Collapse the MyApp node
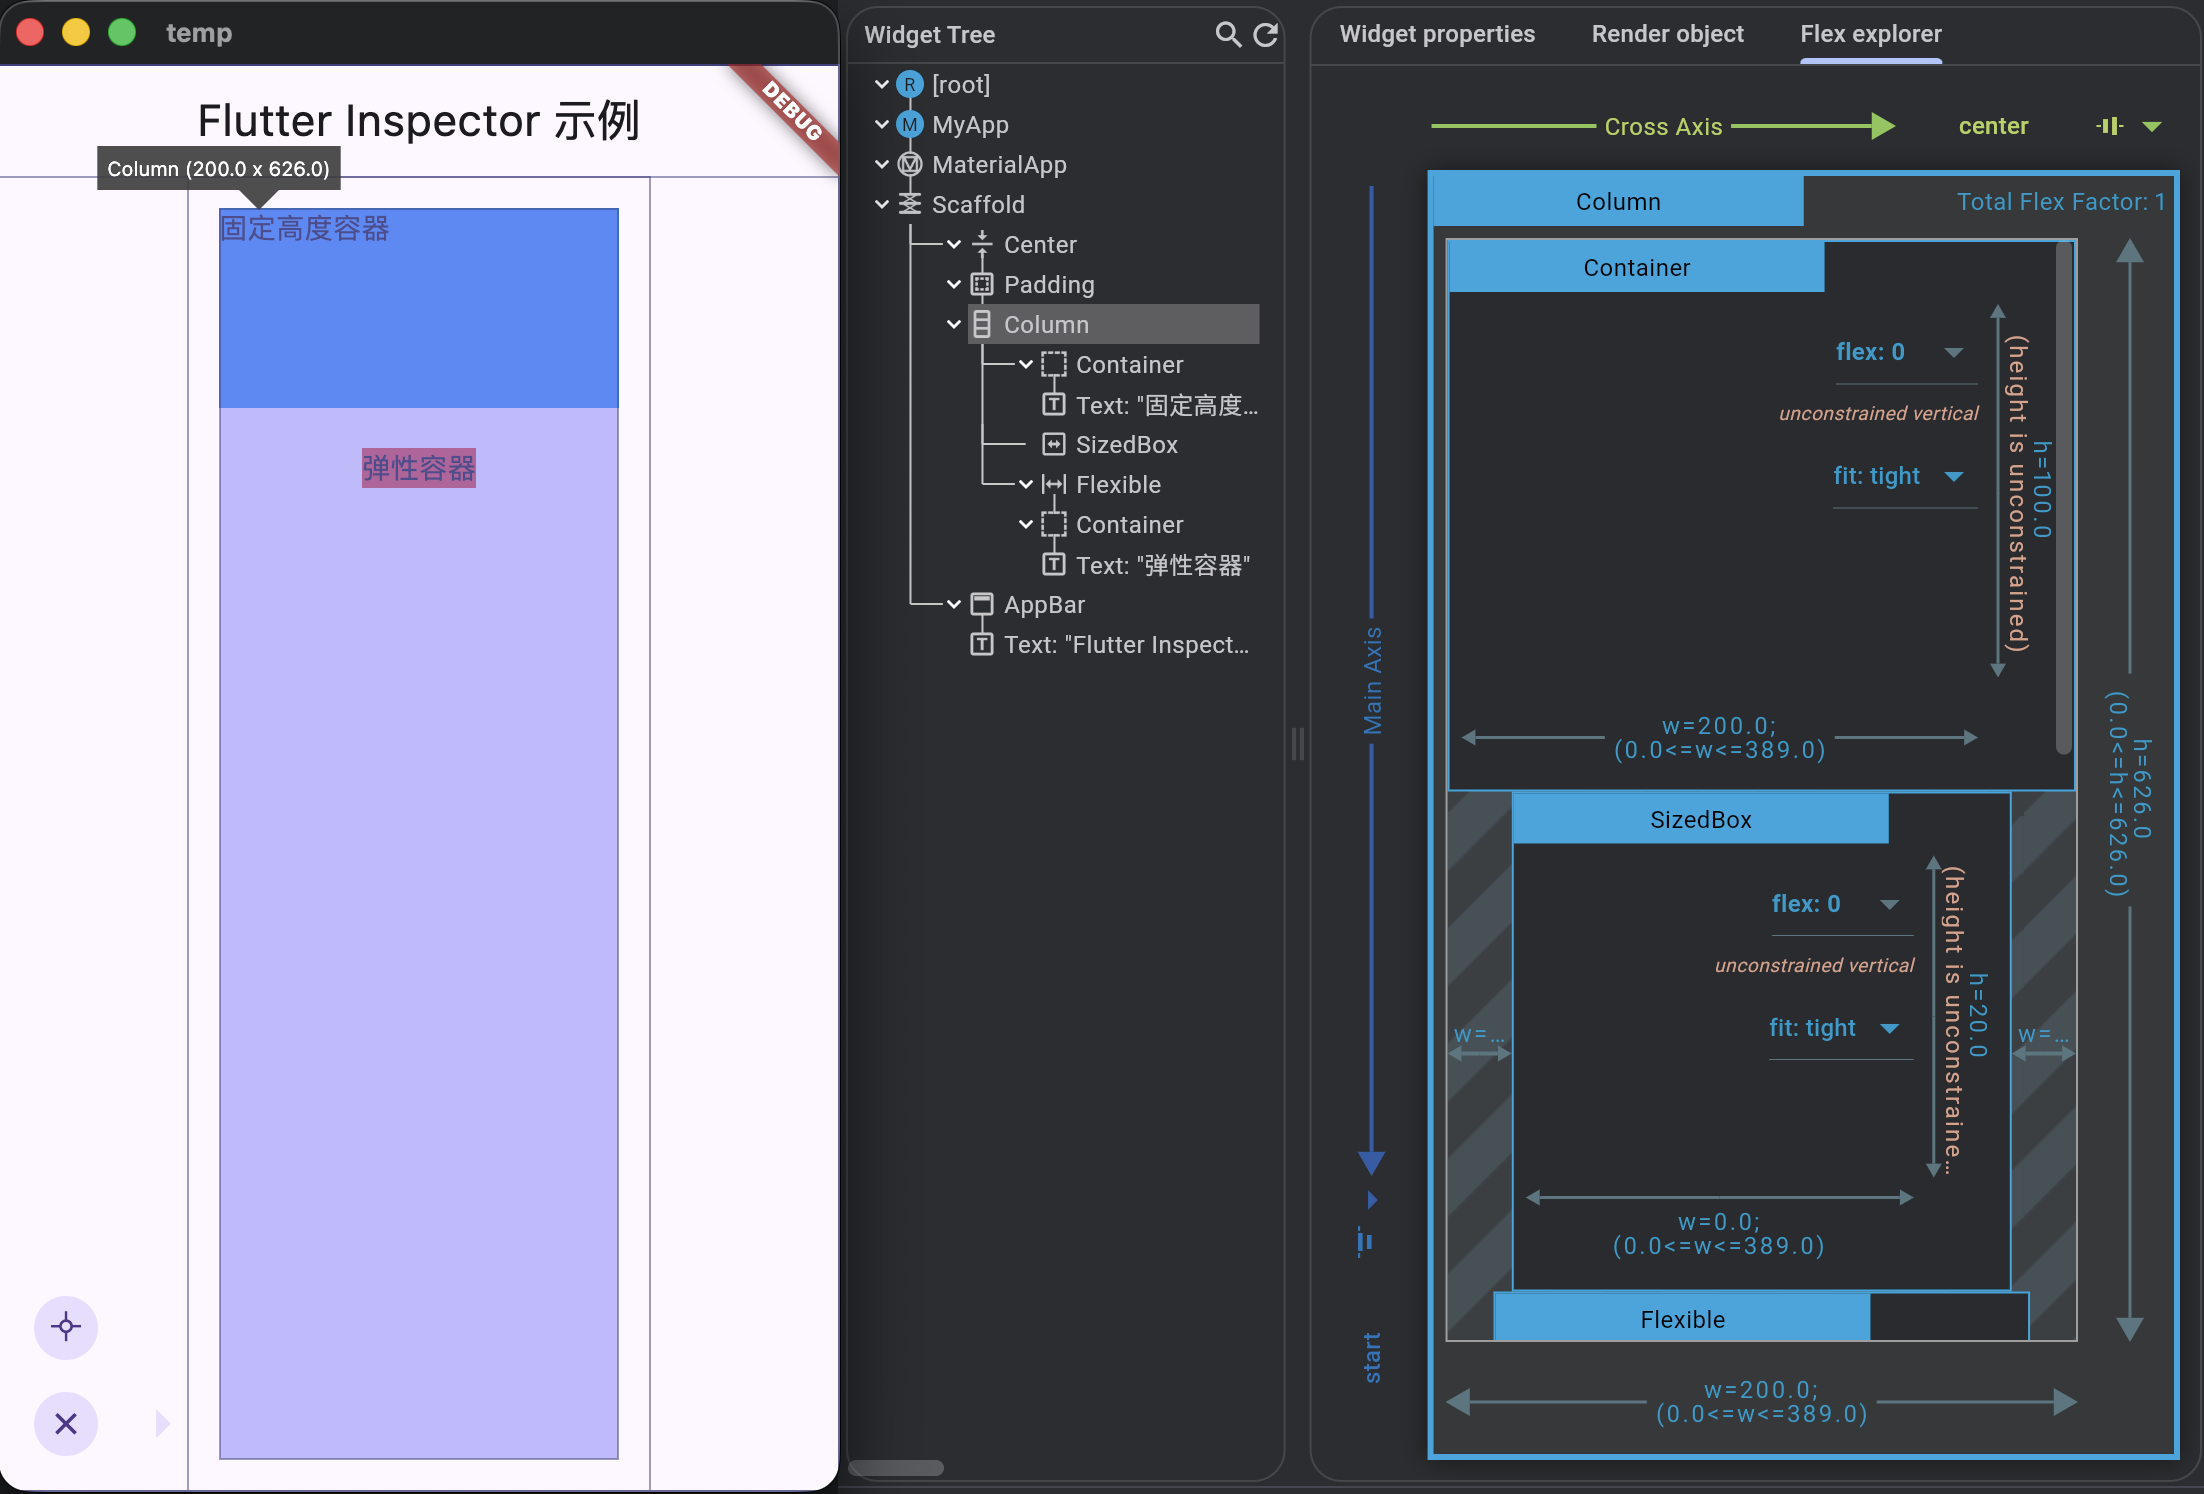The image size is (2204, 1494). point(882,125)
